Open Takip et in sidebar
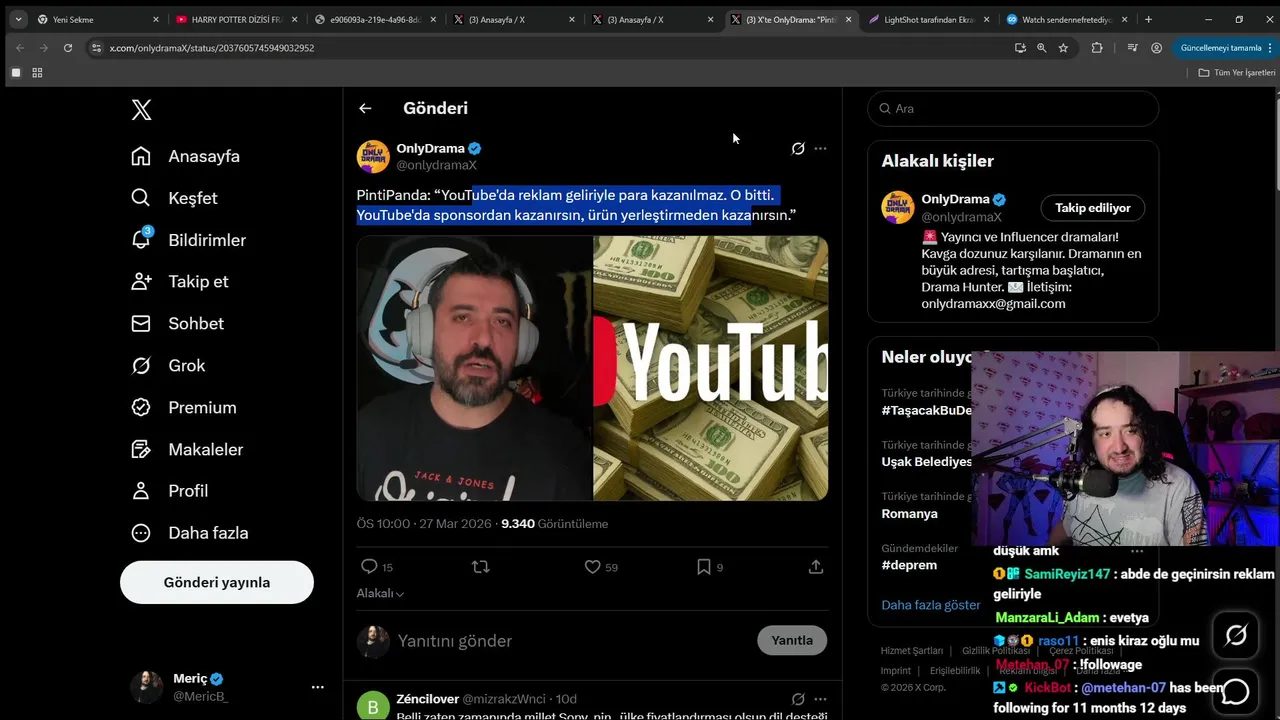 coord(180,281)
